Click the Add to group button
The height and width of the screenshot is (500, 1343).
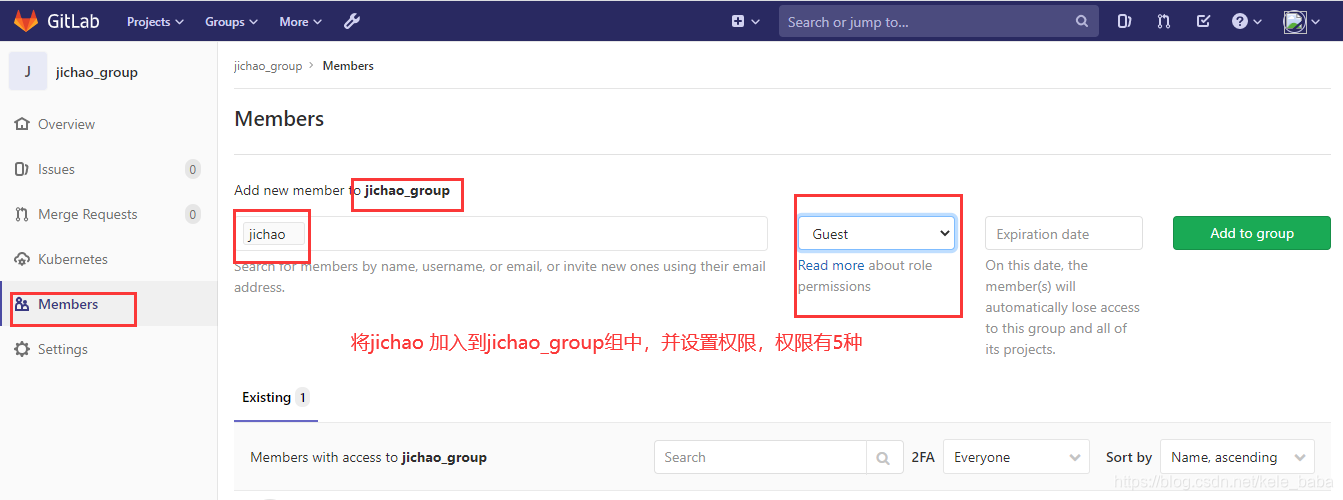(1252, 233)
